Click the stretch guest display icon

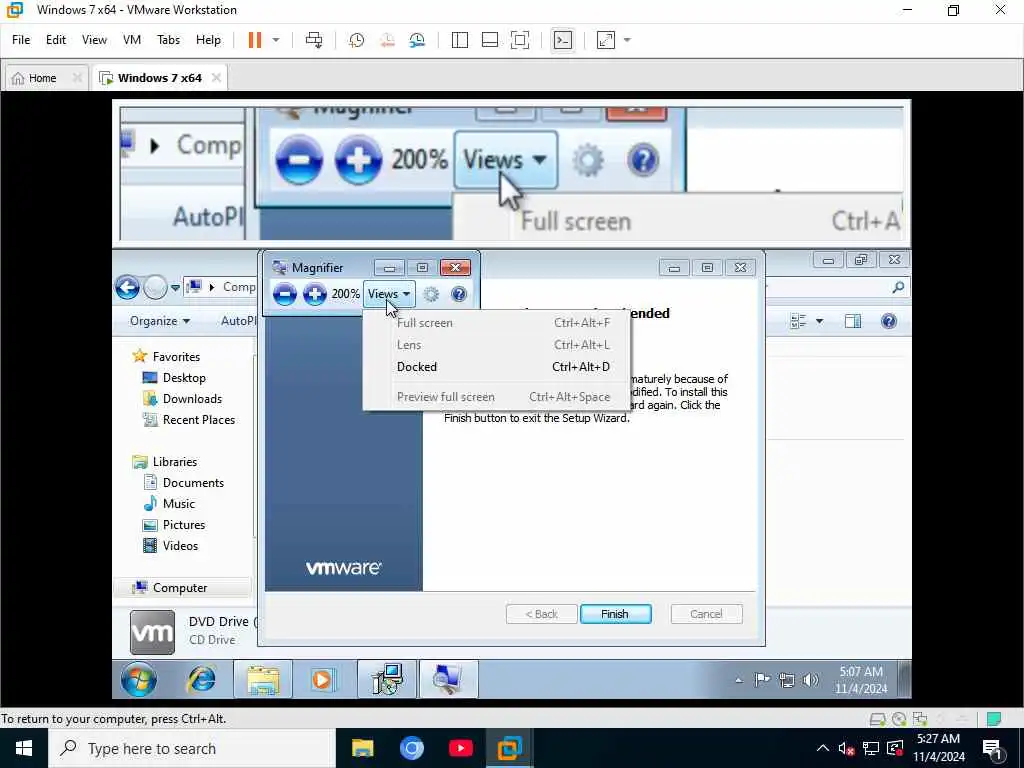[606, 40]
